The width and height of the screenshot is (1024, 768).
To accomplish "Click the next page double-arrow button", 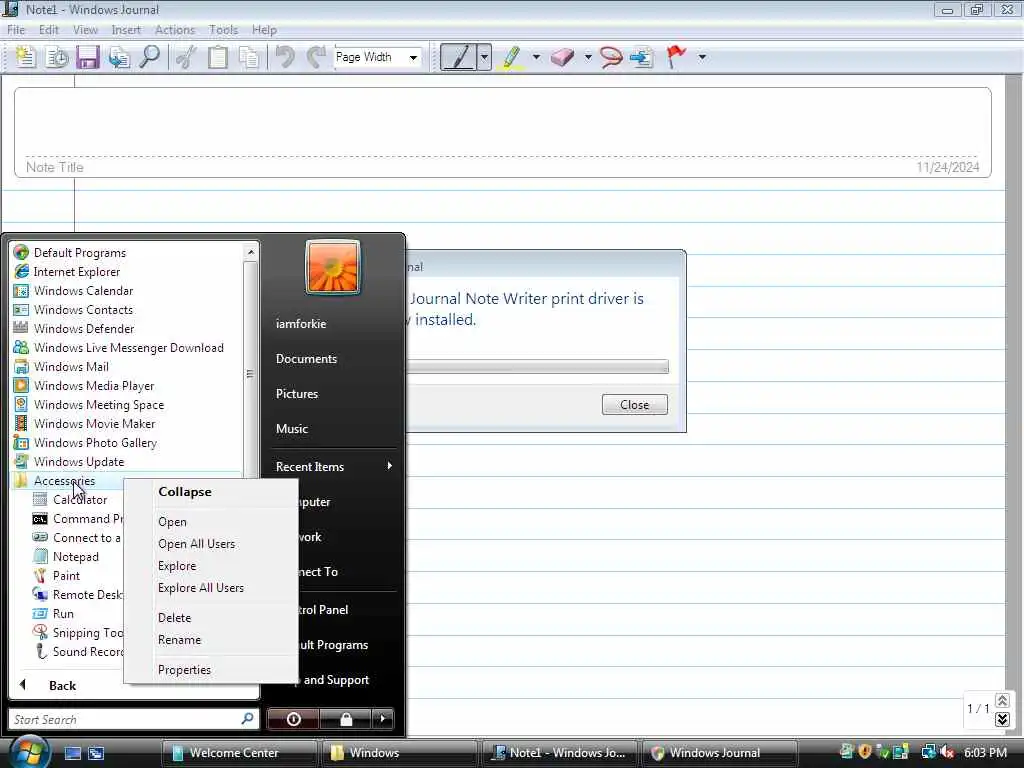I will click(1002, 719).
